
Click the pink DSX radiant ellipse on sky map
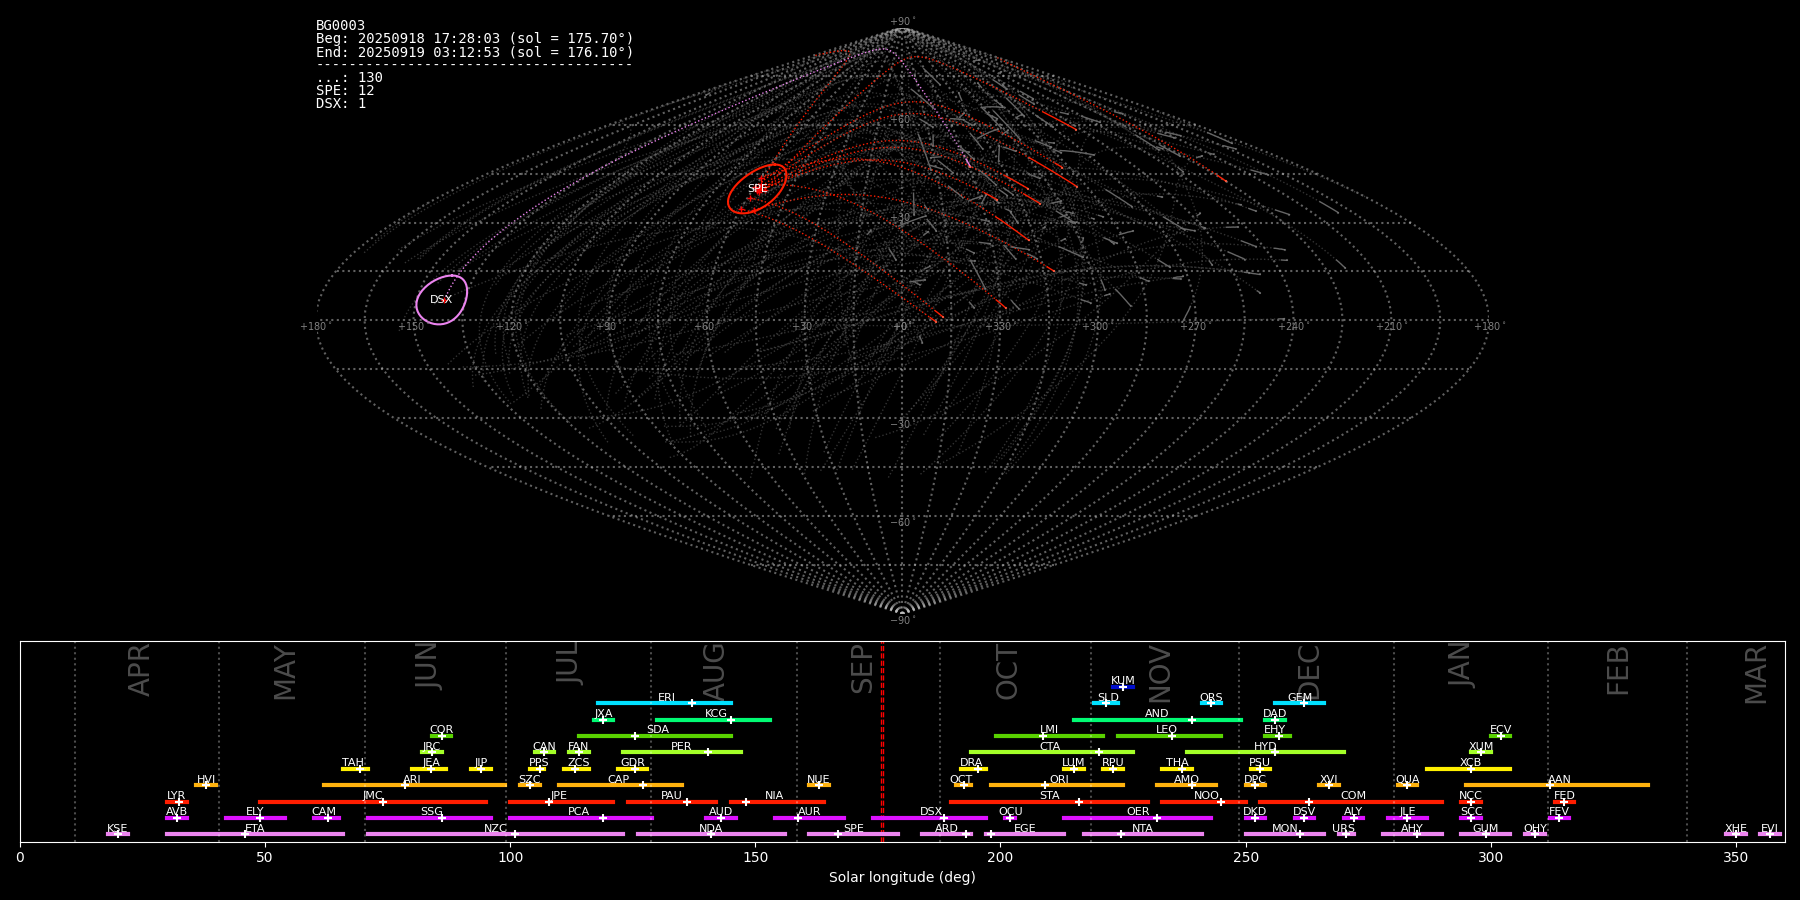[441, 300]
